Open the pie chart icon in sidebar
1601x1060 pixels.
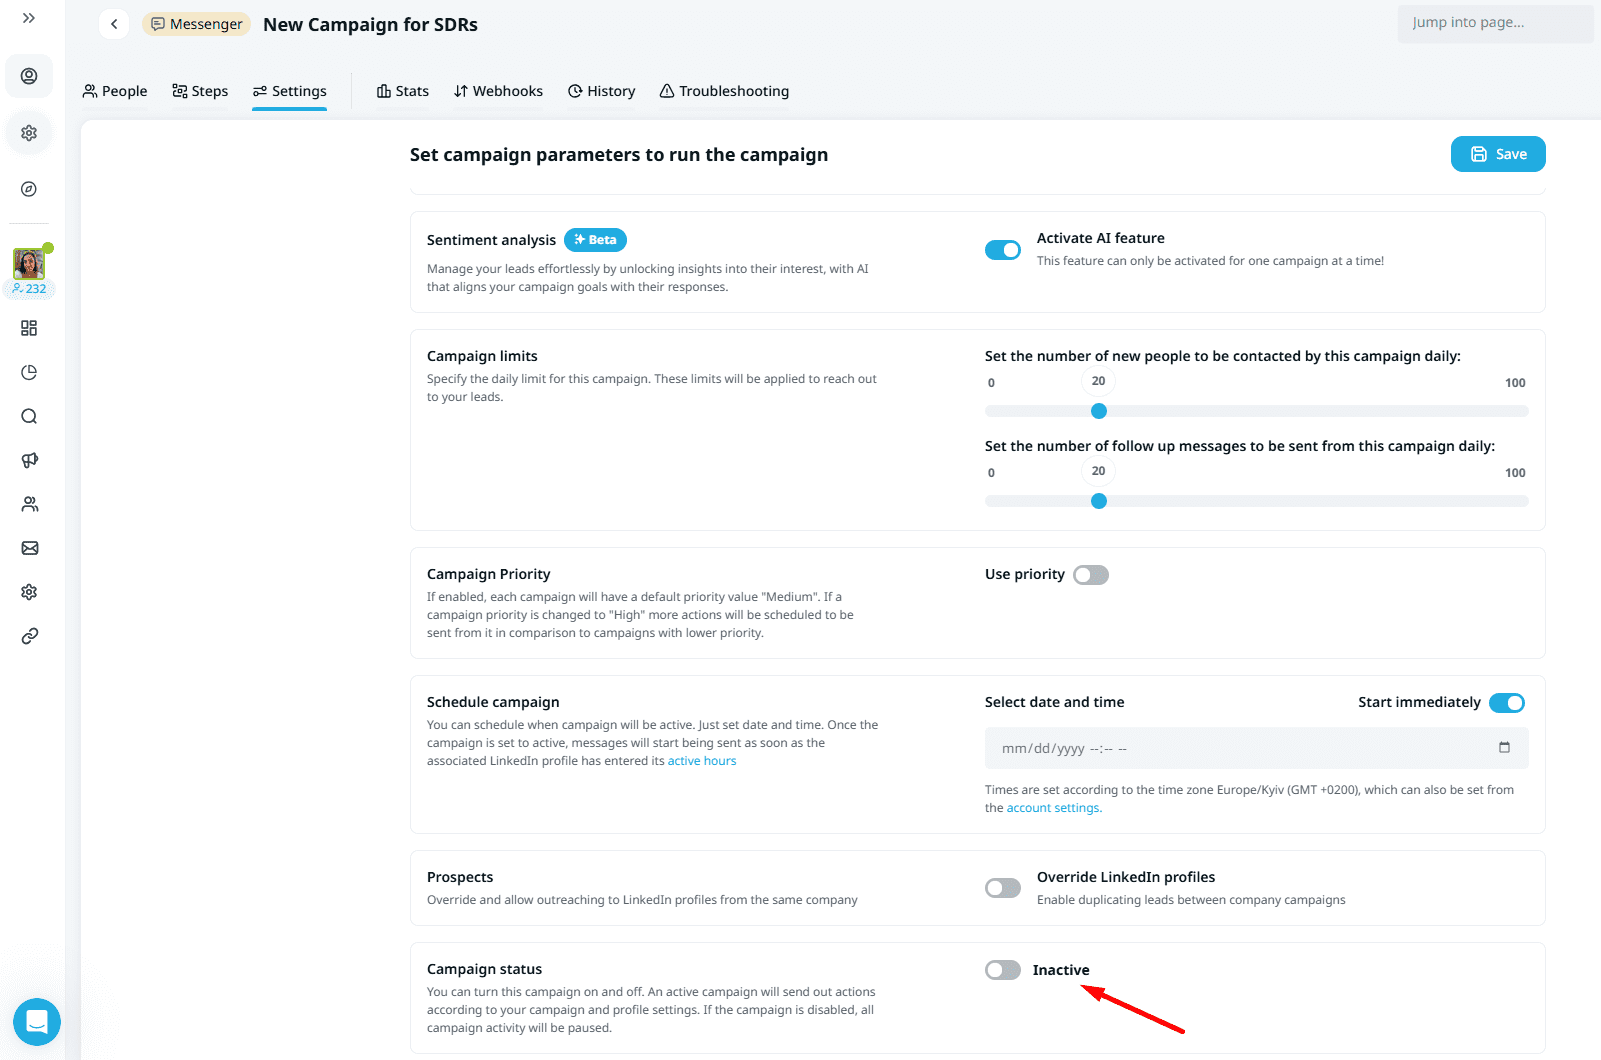(x=29, y=372)
